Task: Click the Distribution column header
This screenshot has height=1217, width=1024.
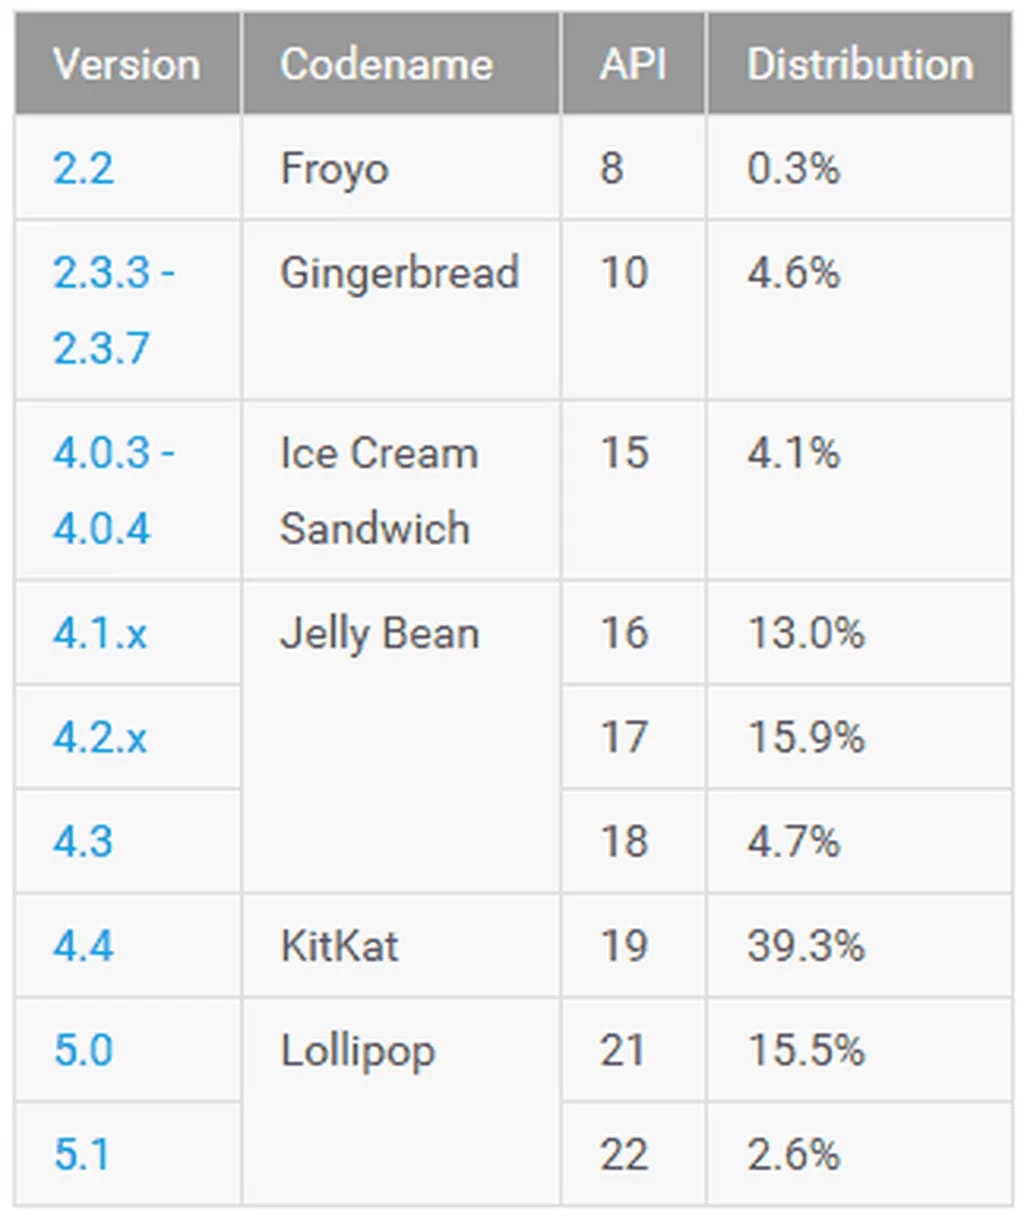Action: tap(860, 65)
